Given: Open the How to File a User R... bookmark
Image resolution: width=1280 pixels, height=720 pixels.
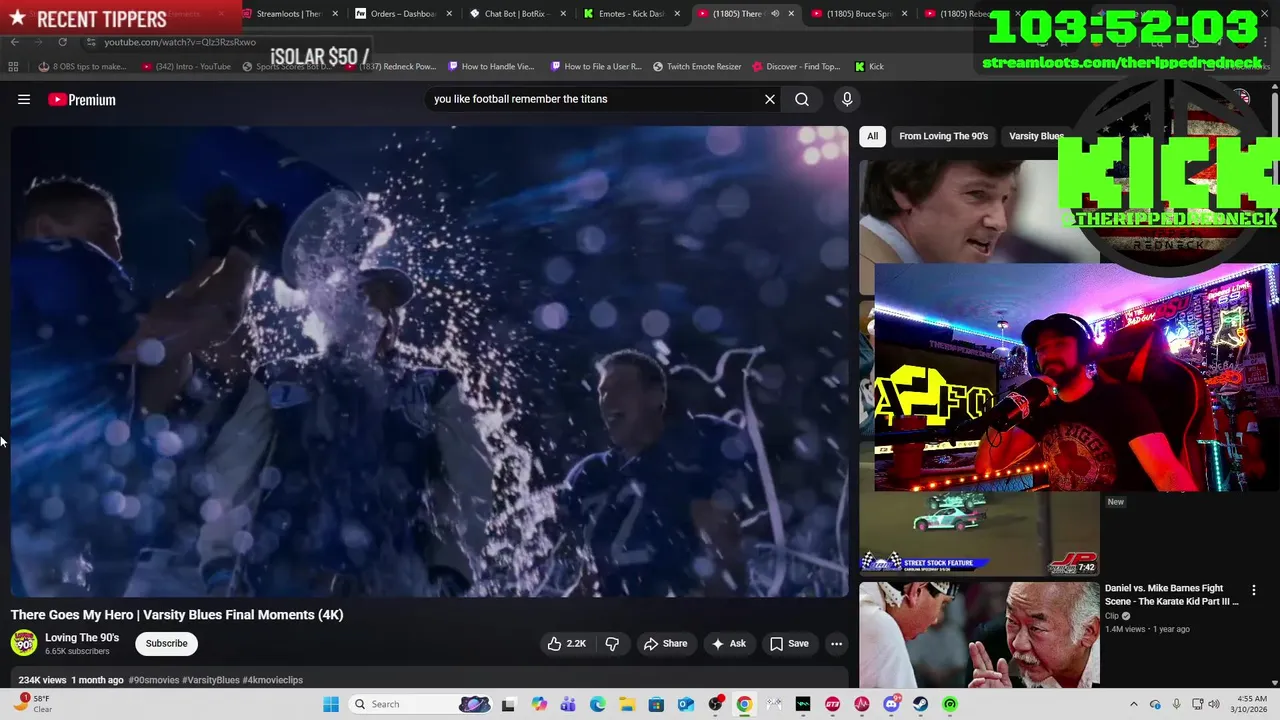Looking at the screenshot, I should point(597,67).
